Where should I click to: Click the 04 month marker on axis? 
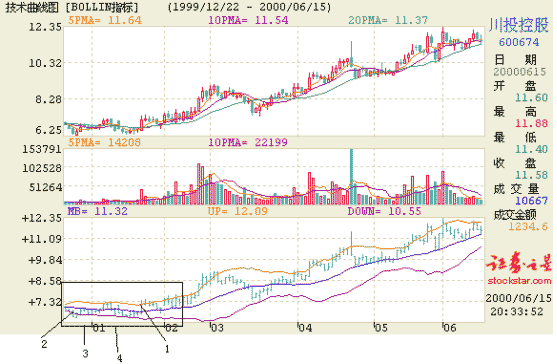click(305, 328)
